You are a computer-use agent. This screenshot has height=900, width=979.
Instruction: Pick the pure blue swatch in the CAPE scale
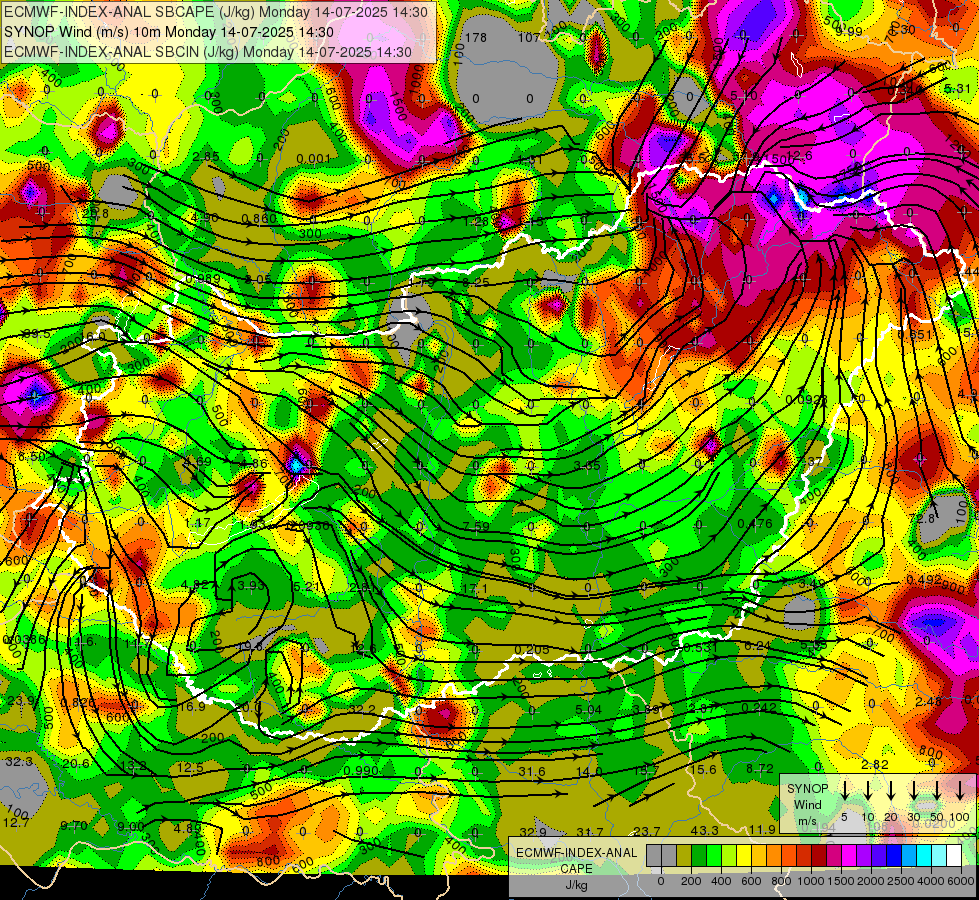coord(893,855)
